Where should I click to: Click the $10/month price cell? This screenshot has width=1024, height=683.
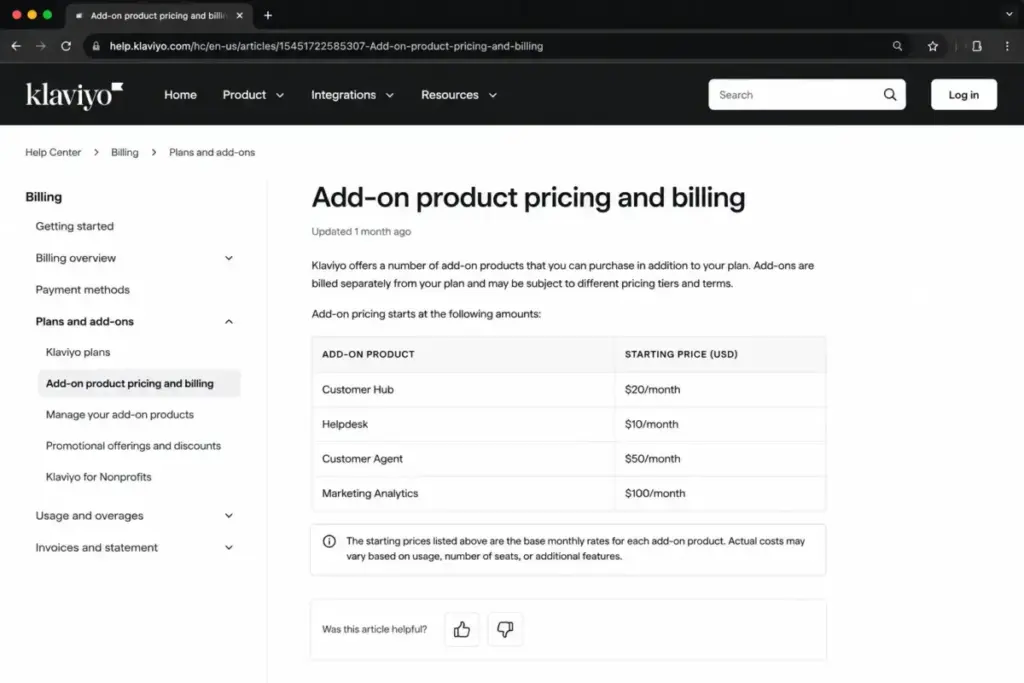pos(720,424)
